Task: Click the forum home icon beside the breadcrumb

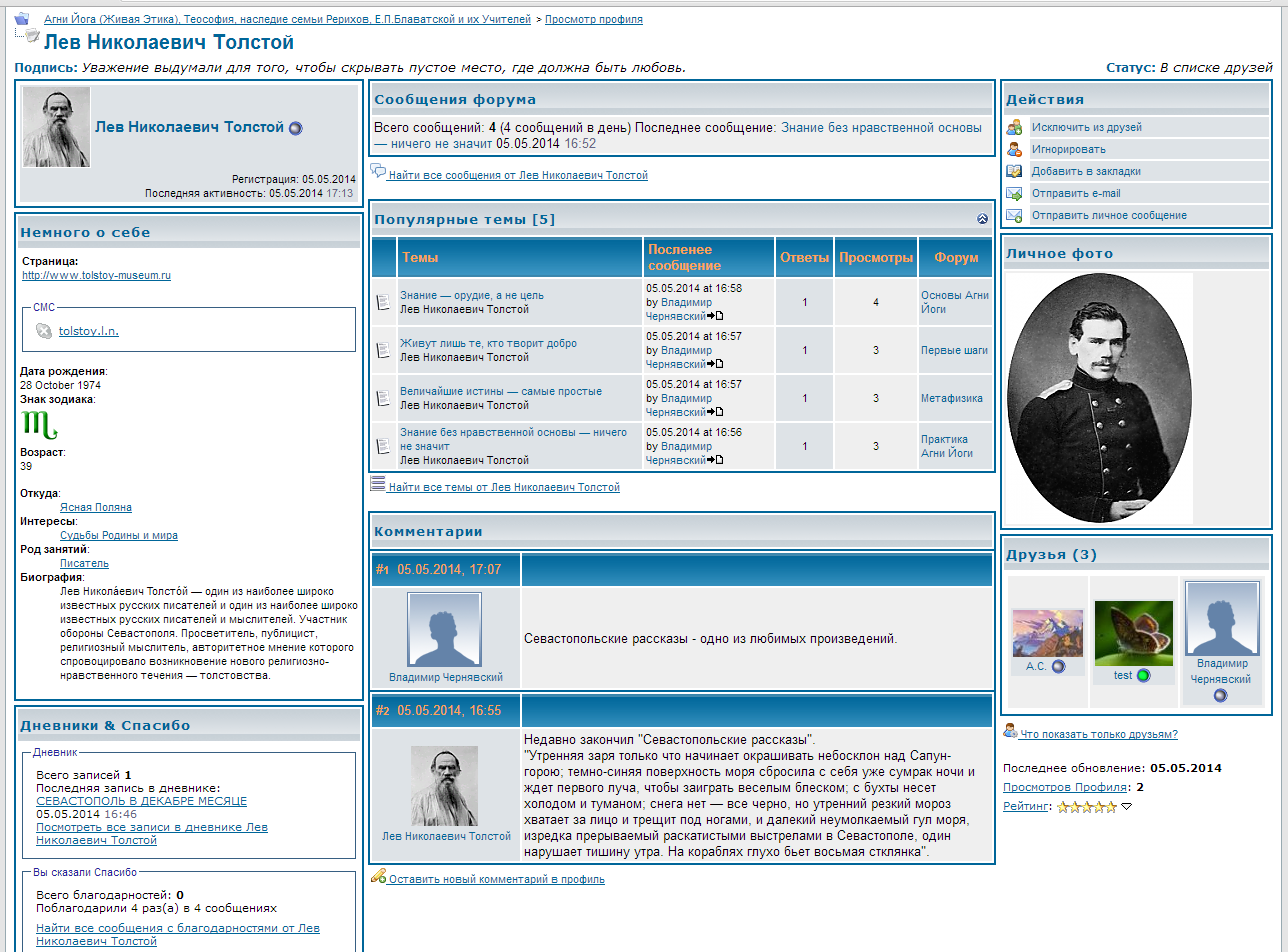Action: 22,18
